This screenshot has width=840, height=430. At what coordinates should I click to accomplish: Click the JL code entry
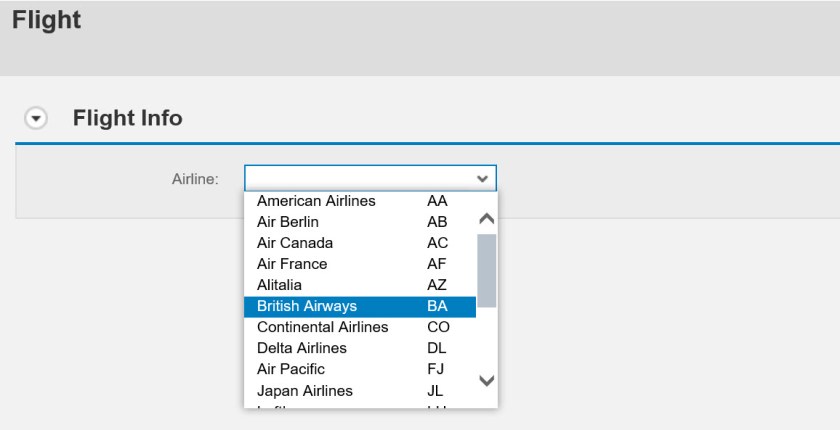435,390
